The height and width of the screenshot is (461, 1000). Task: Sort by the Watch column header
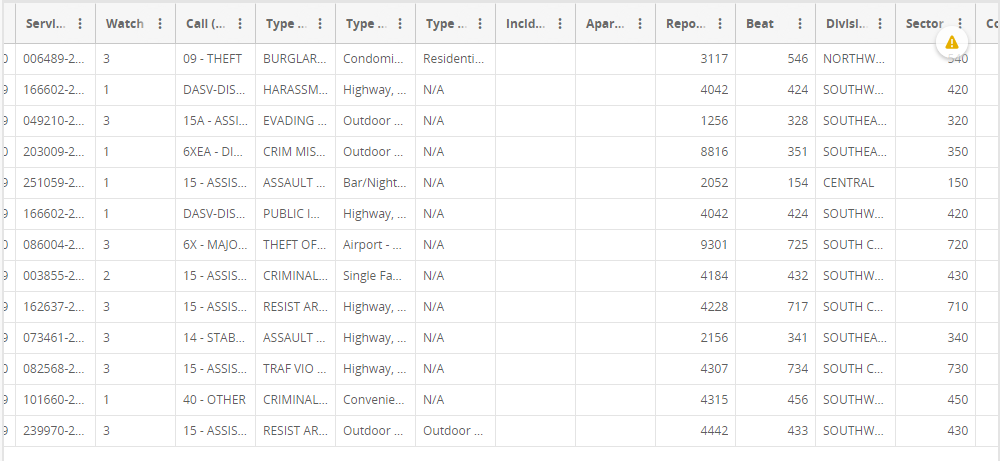coord(125,24)
